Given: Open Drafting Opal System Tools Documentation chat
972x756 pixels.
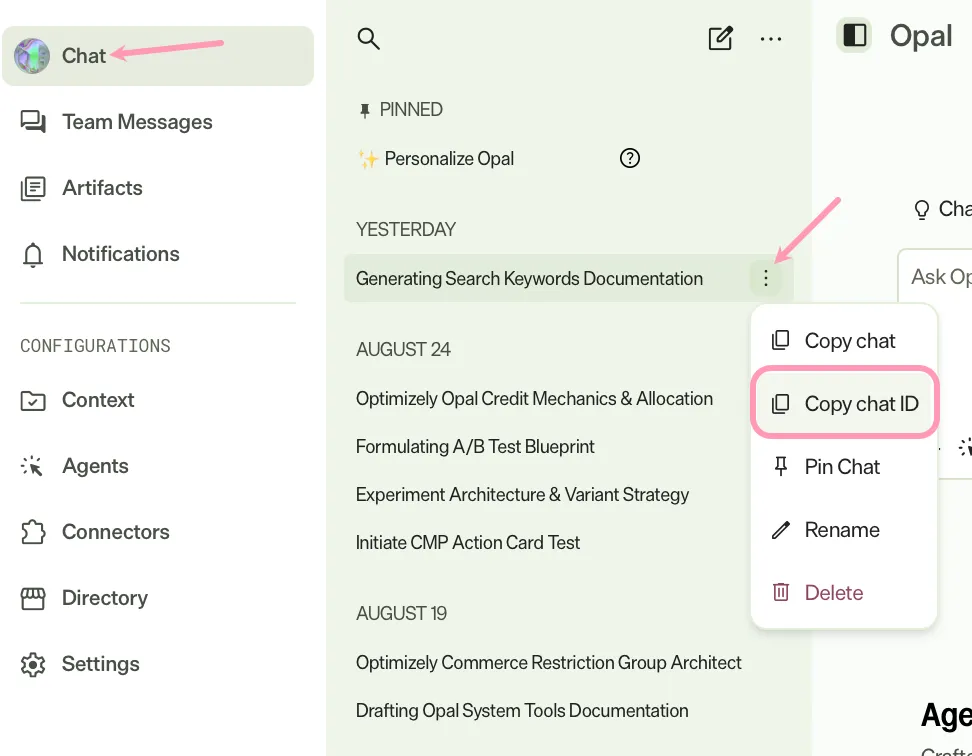Looking at the screenshot, I should coord(522,711).
